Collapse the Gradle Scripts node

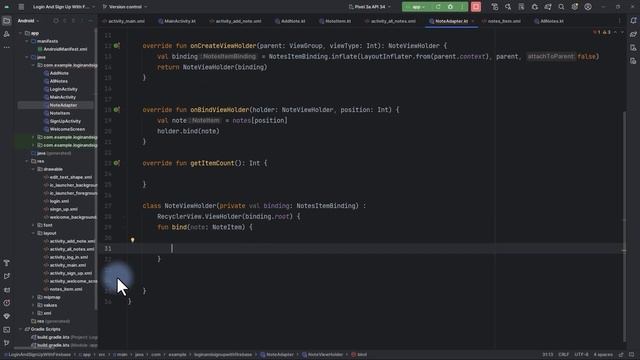point(20,329)
